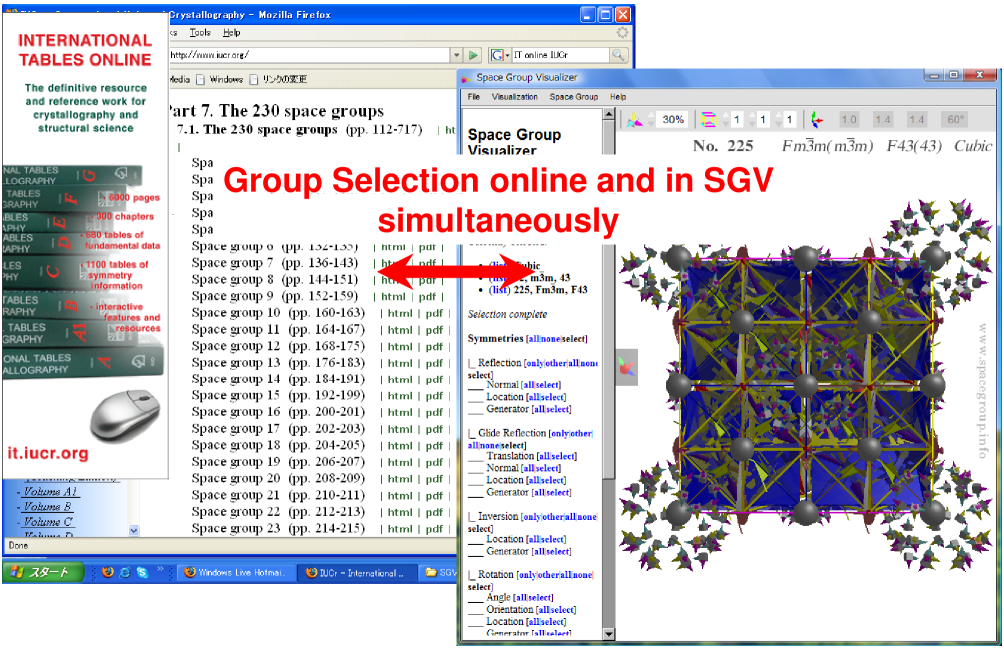
Task: Toggle the Glide Reflection symmetry marker
Action: 471,434
